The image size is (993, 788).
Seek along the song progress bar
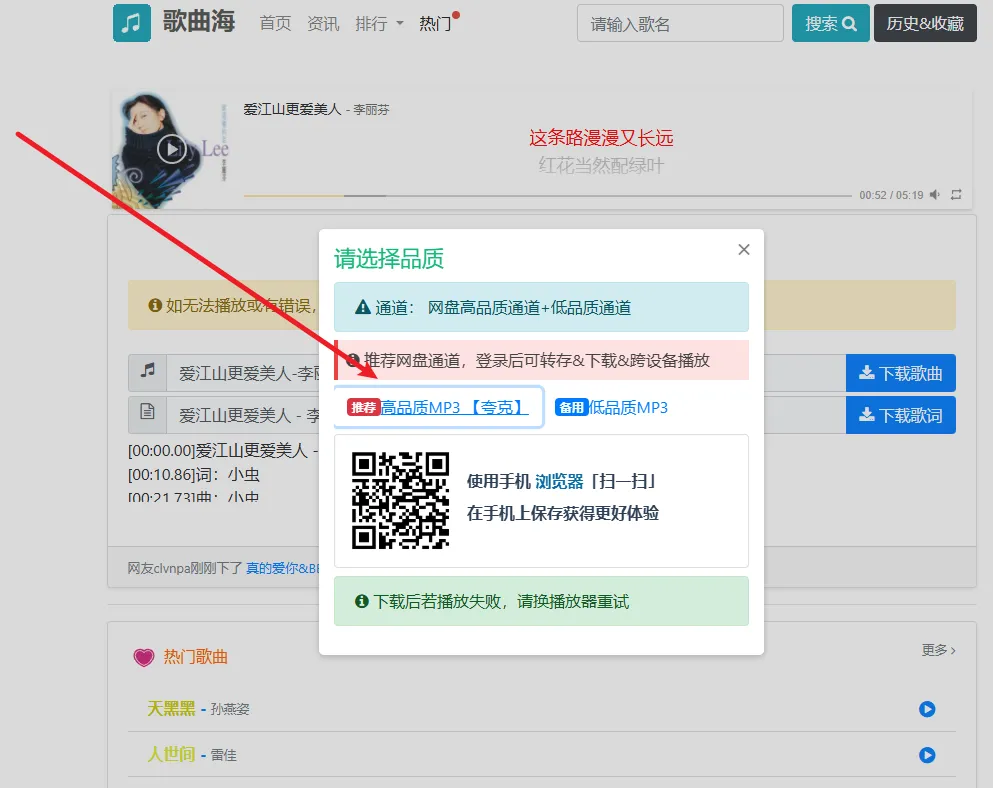click(548, 196)
